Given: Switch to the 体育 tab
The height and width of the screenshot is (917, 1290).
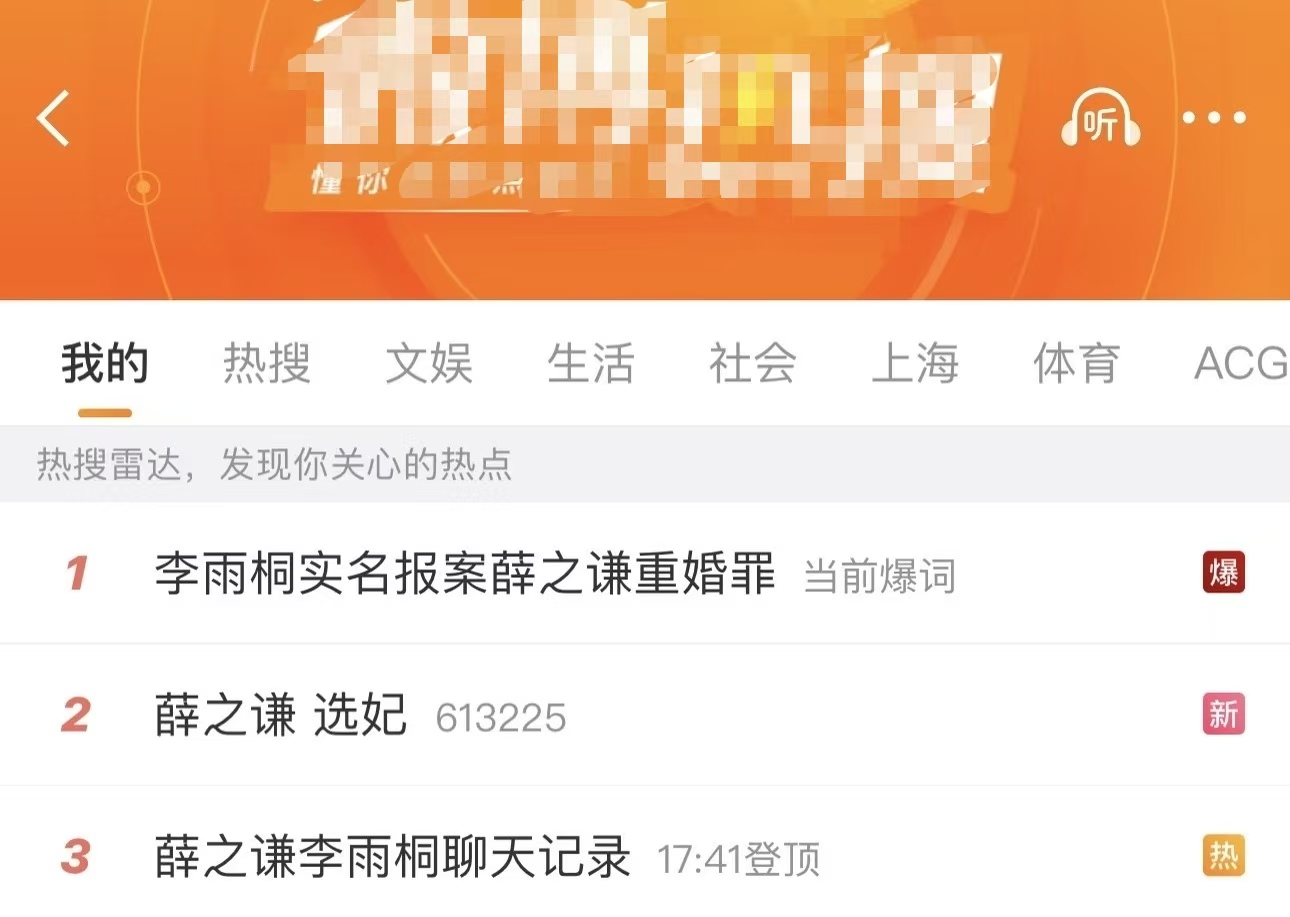Looking at the screenshot, I should pyautogui.click(x=1077, y=364).
